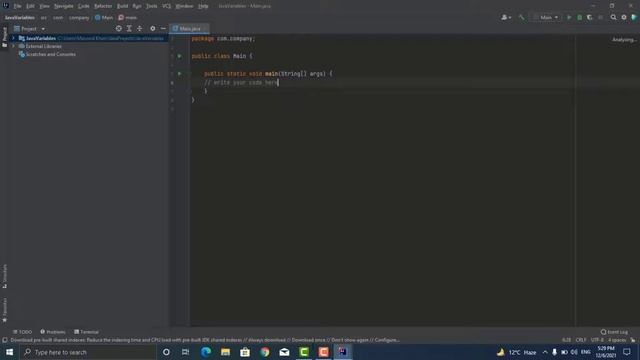Click the CRLF line separator indicator

581,340
